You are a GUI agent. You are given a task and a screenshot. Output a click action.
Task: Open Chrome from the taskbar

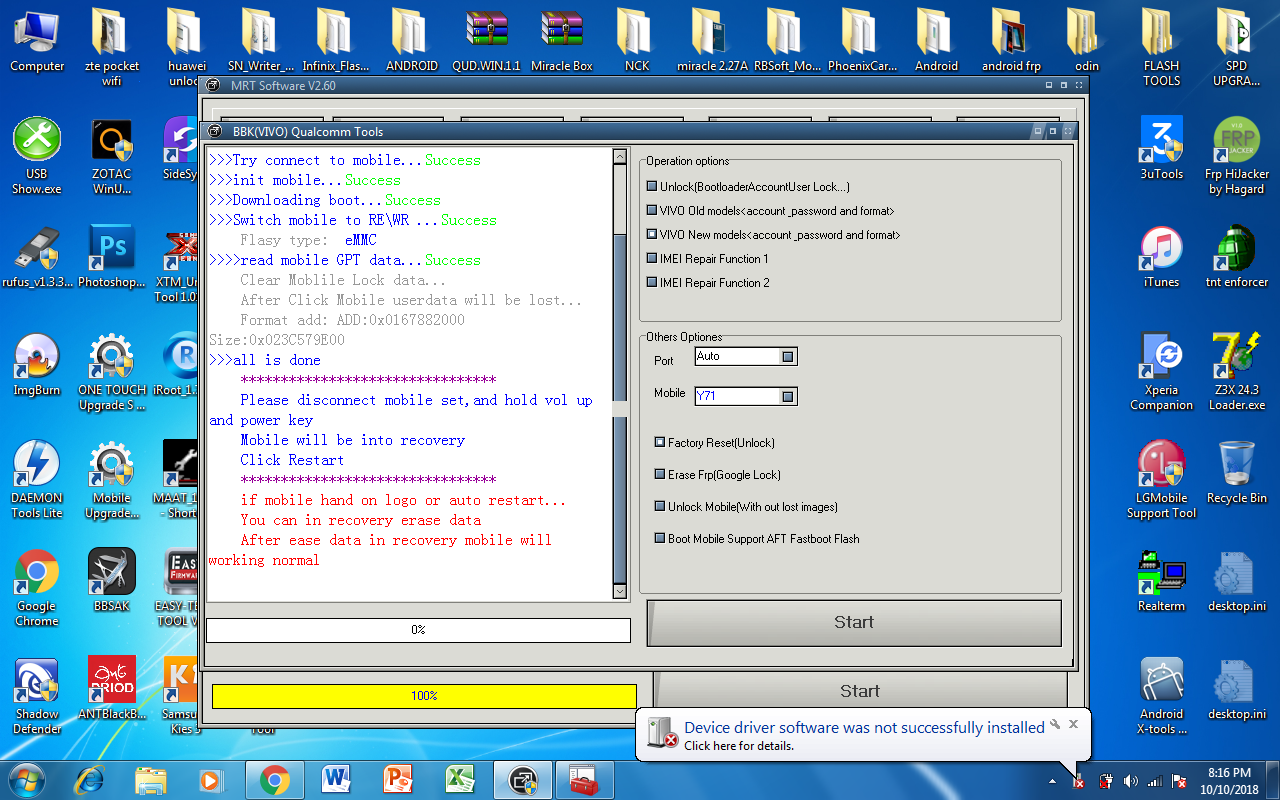(274, 779)
